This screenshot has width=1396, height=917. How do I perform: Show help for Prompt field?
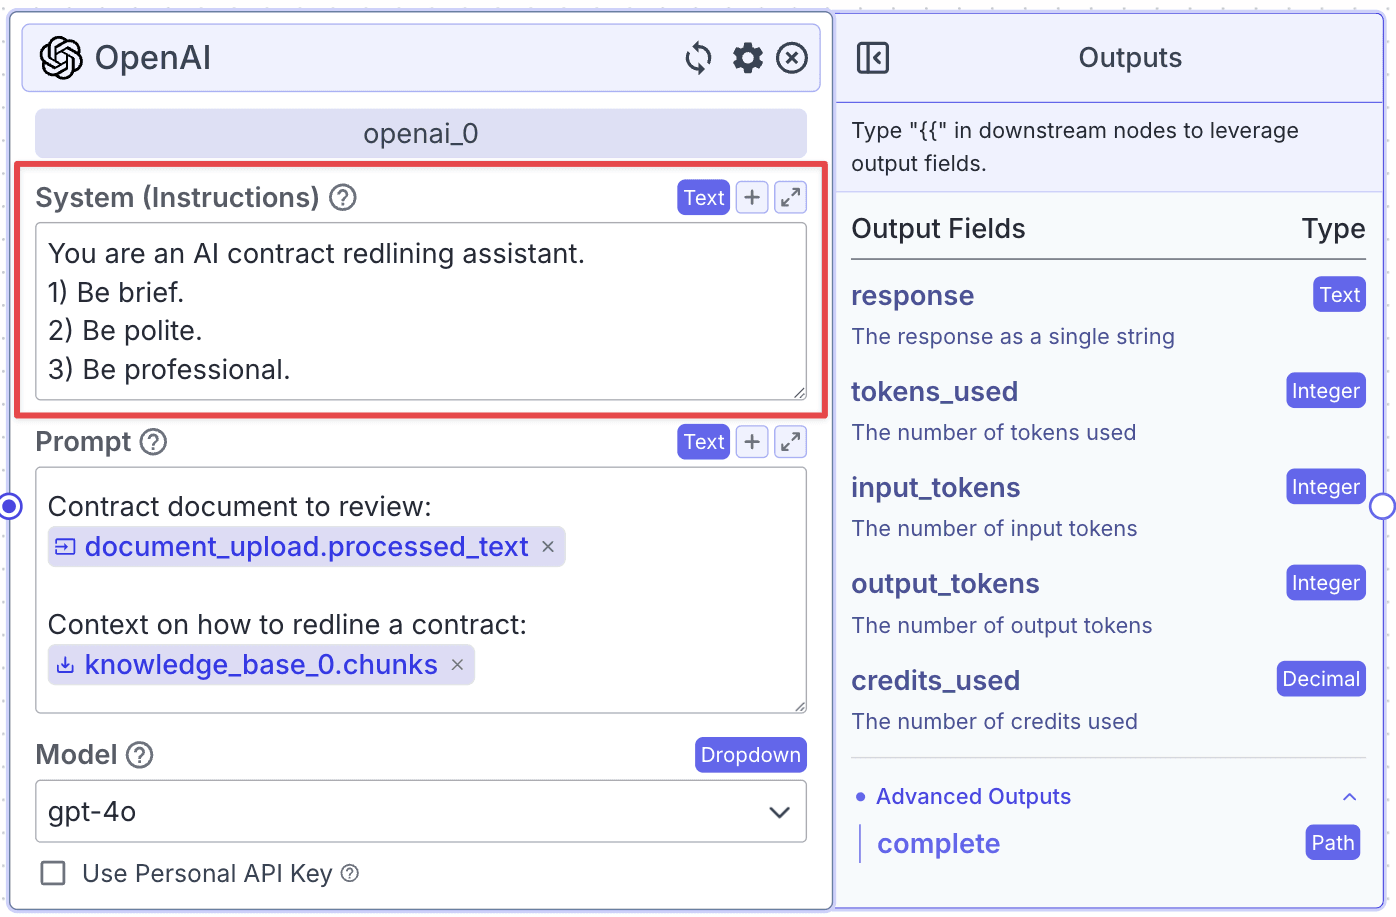(153, 442)
